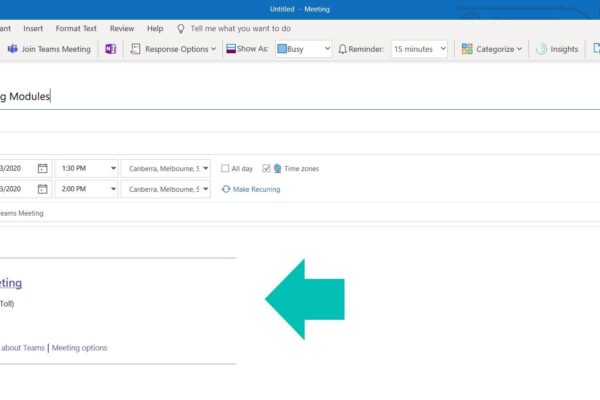Open the OneNote meeting notes icon
Viewport: 600px width, 400px height.
[111, 49]
